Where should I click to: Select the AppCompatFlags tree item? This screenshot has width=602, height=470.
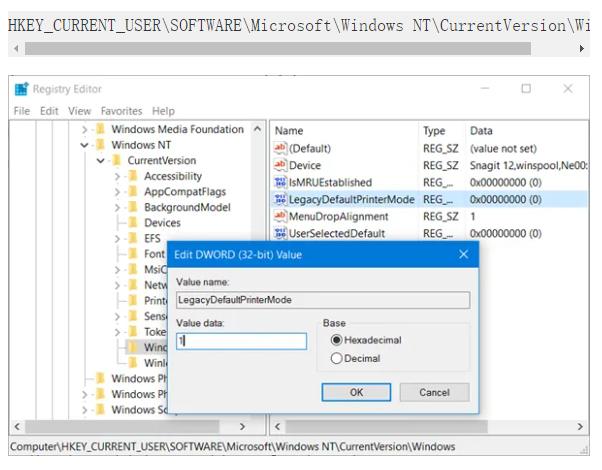click(185, 192)
